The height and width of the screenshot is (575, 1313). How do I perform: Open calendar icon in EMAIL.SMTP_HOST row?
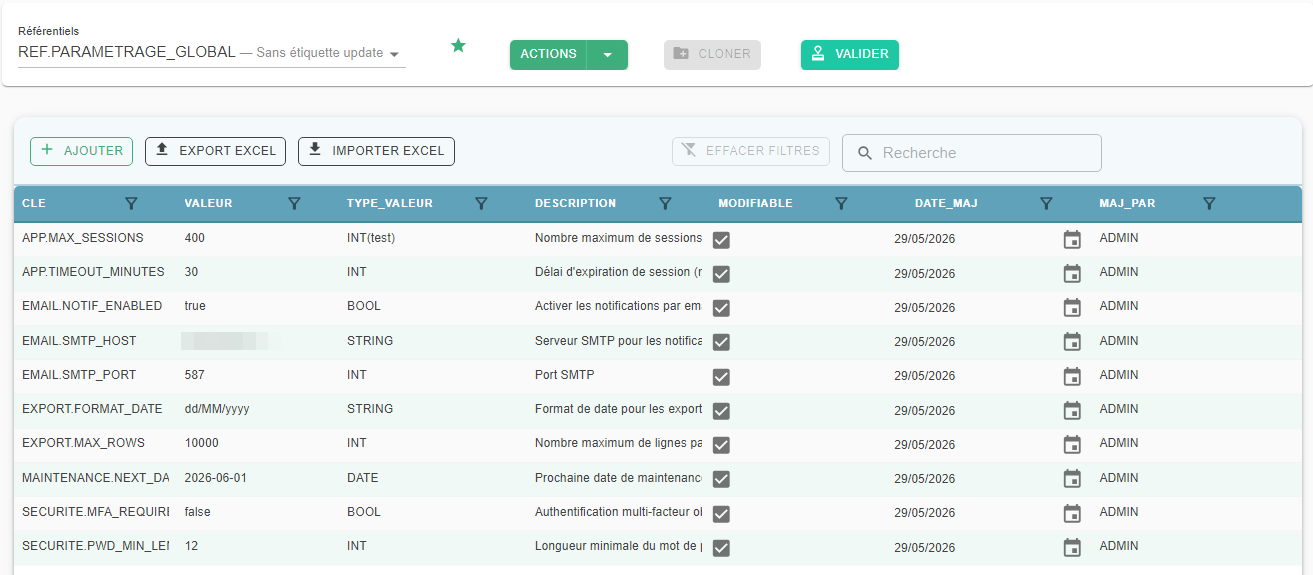tap(1072, 341)
